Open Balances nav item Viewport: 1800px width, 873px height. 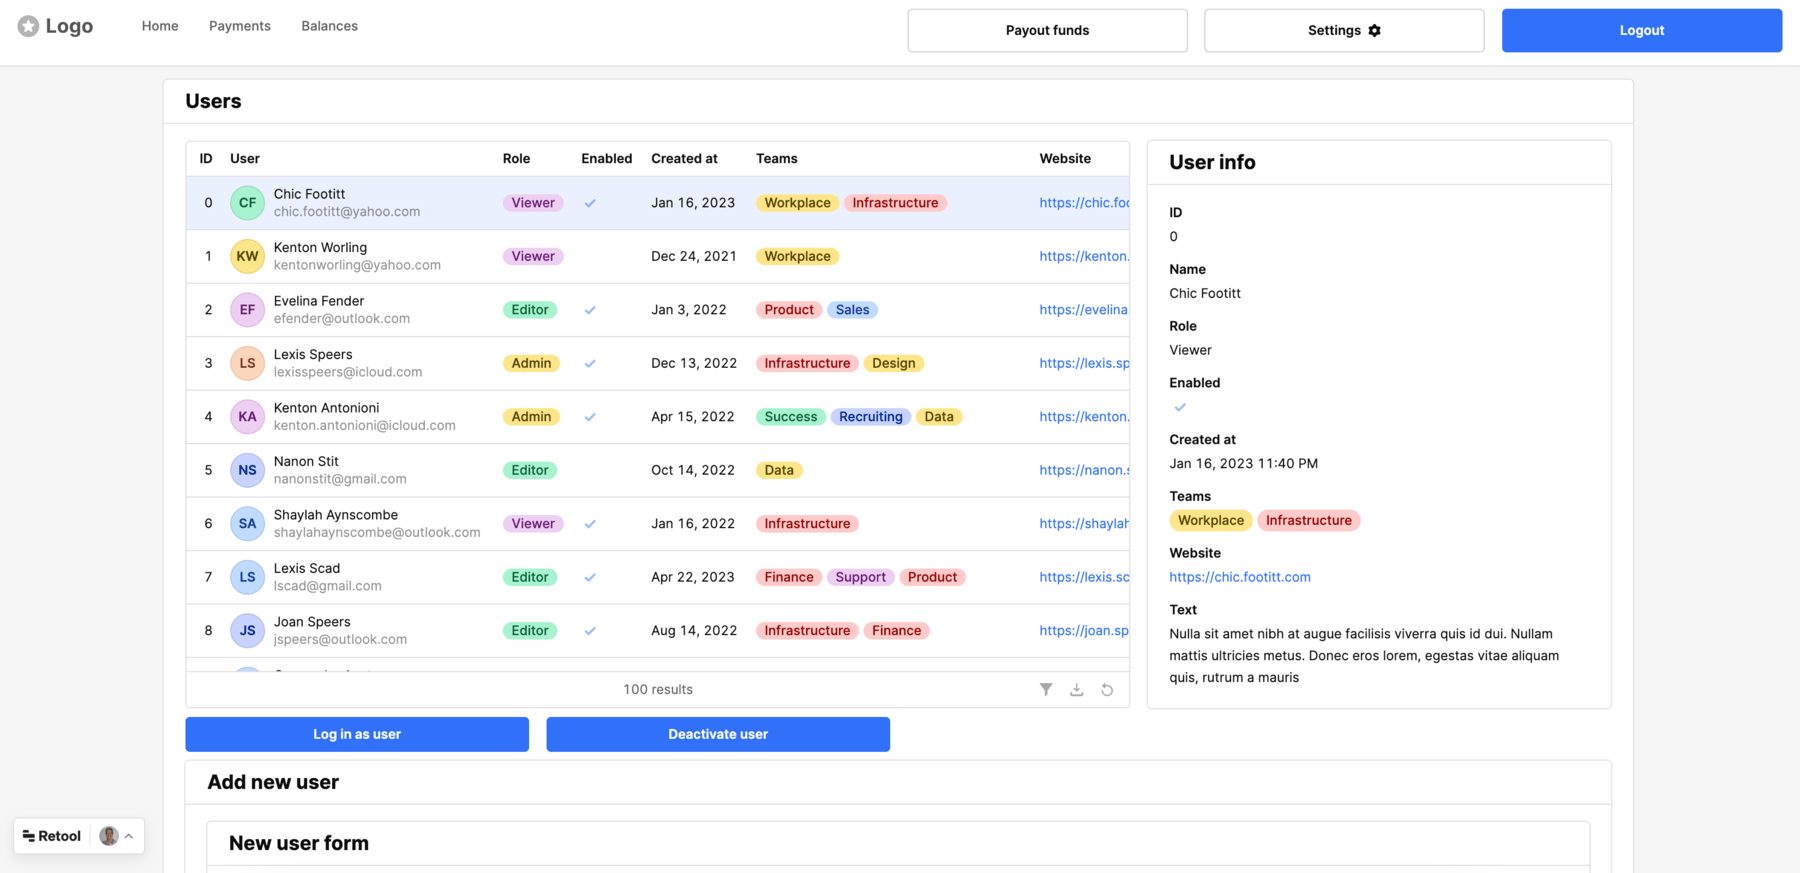click(x=329, y=26)
